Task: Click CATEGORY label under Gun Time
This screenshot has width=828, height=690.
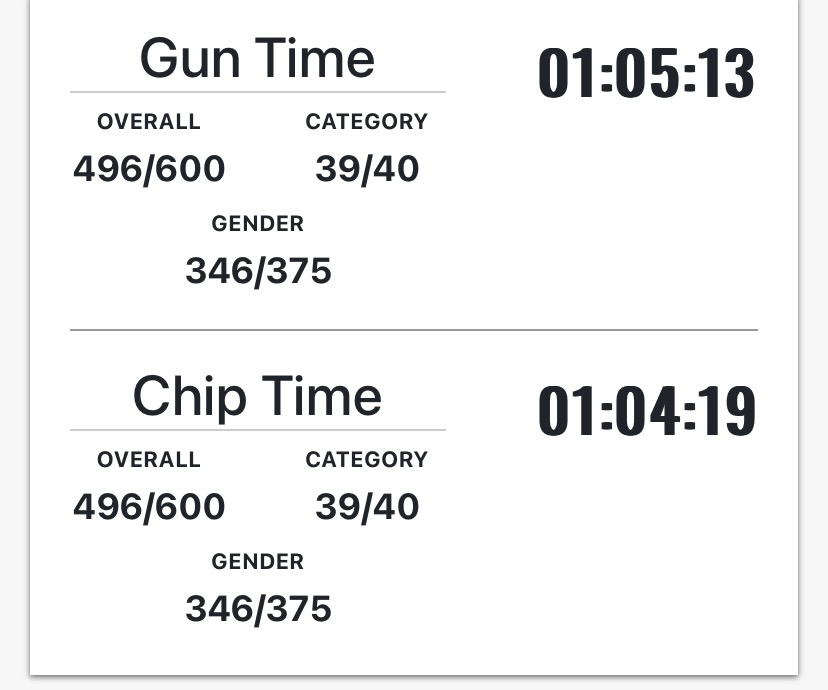Action: coord(366,121)
